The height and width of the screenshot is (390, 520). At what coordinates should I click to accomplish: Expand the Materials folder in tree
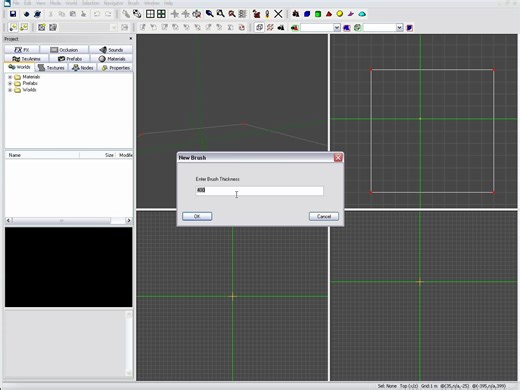(10, 77)
